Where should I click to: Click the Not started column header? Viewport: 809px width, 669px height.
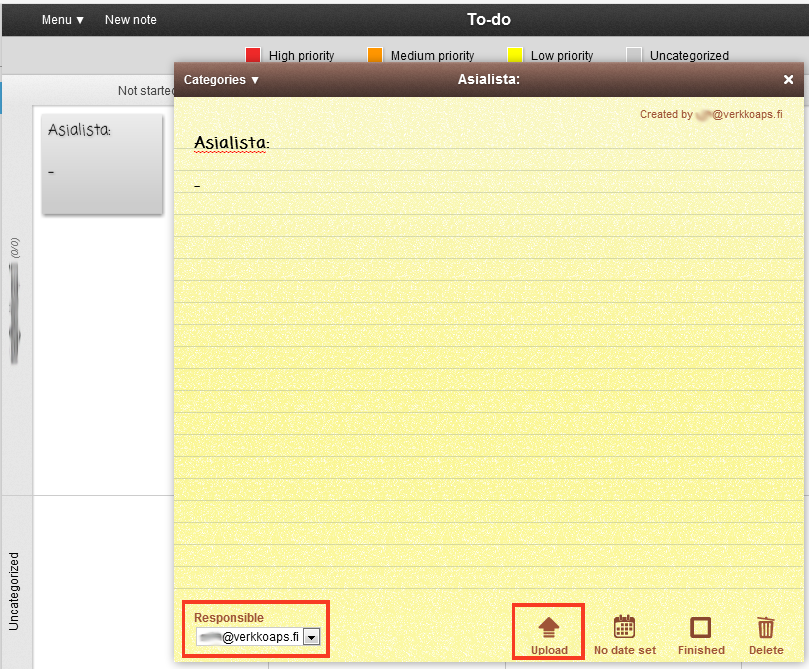pyautogui.click(x=145, y=91)
